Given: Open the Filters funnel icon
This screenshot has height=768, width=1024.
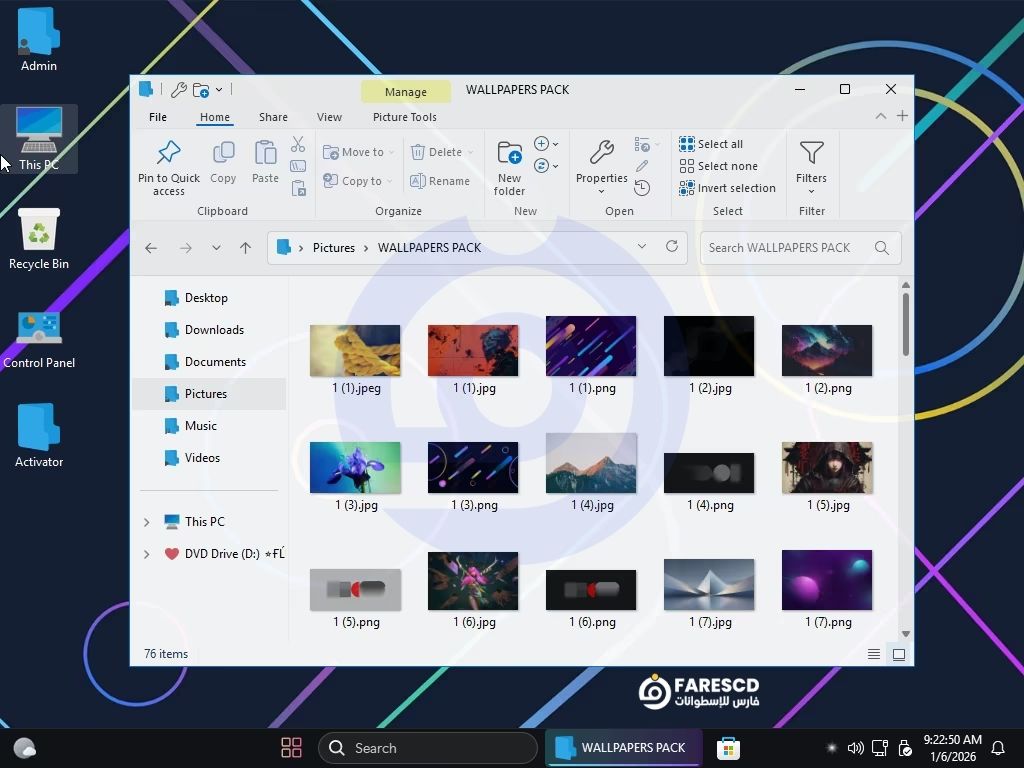Looking at the screenshot, I should (811, 153).
